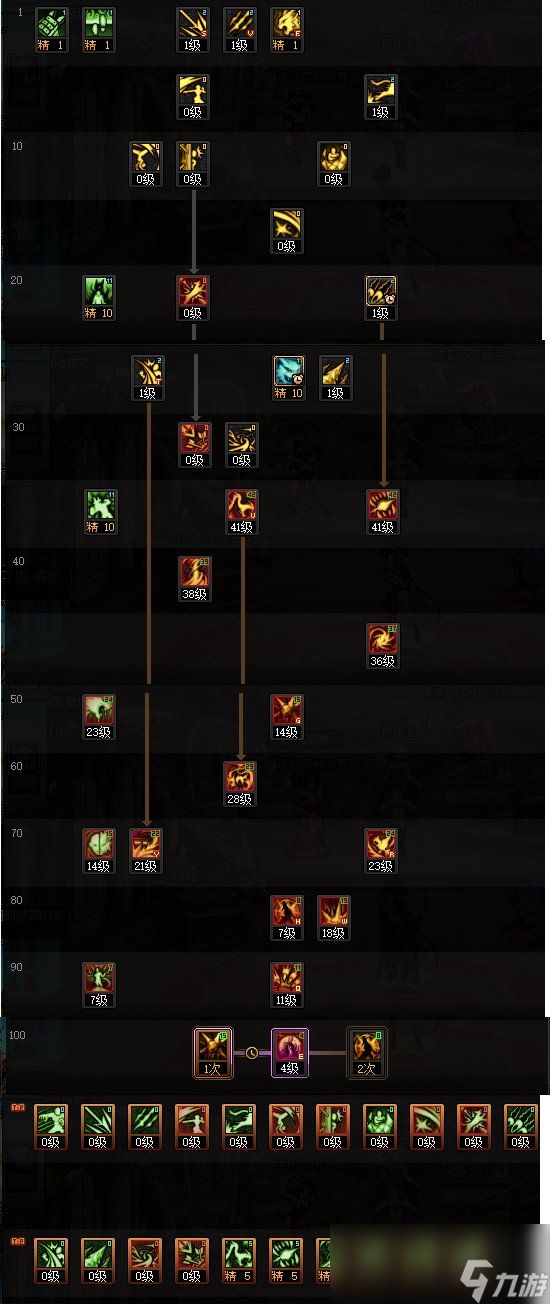Screen dimensions: 550x1304
Task: Choose the green 14级 skill in level 70 row
Action: [x=99, y=851]
